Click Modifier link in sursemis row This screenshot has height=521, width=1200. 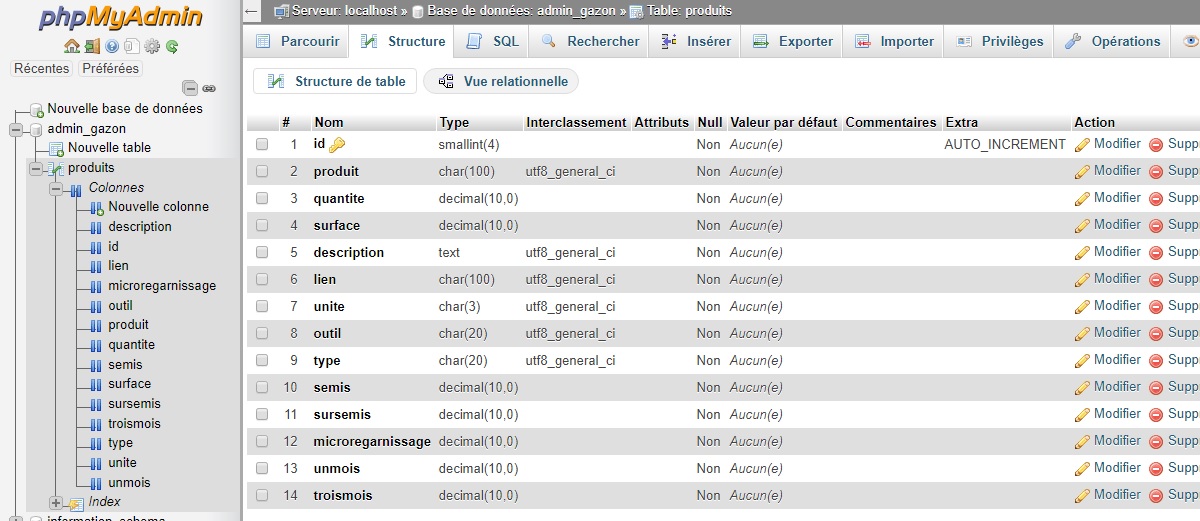1117,414
